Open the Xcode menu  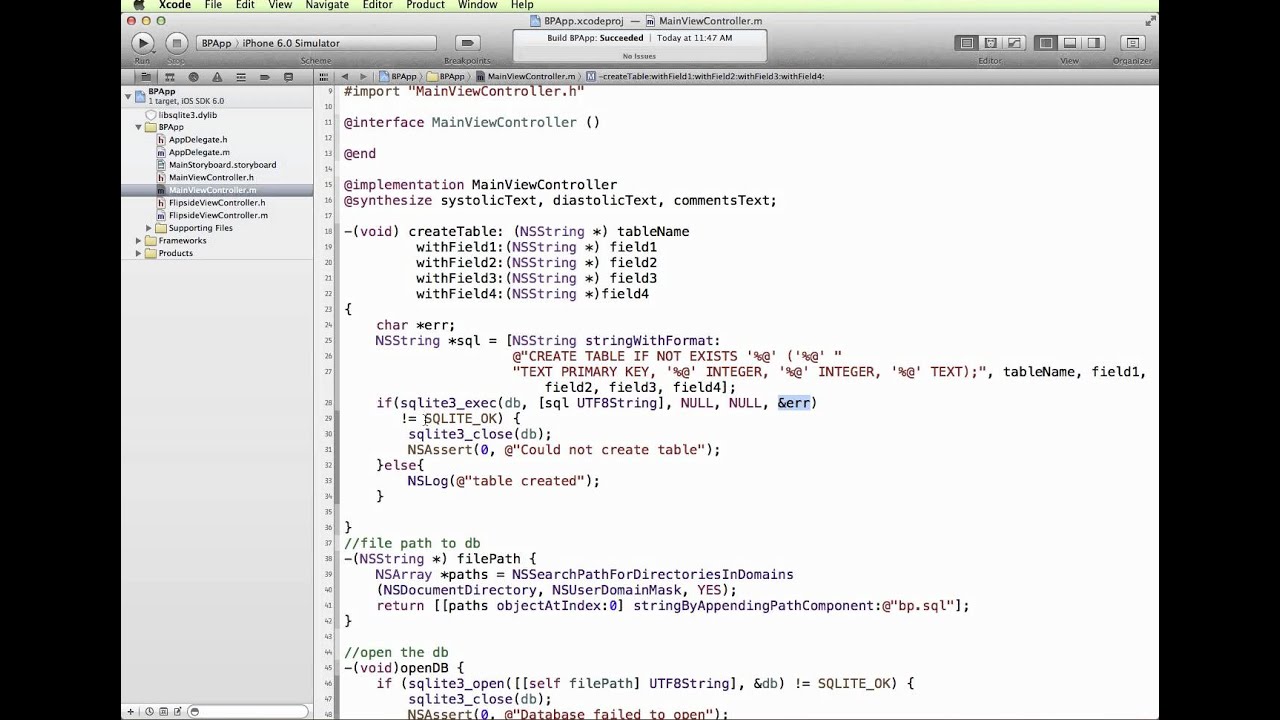click(x=174, y=5)
